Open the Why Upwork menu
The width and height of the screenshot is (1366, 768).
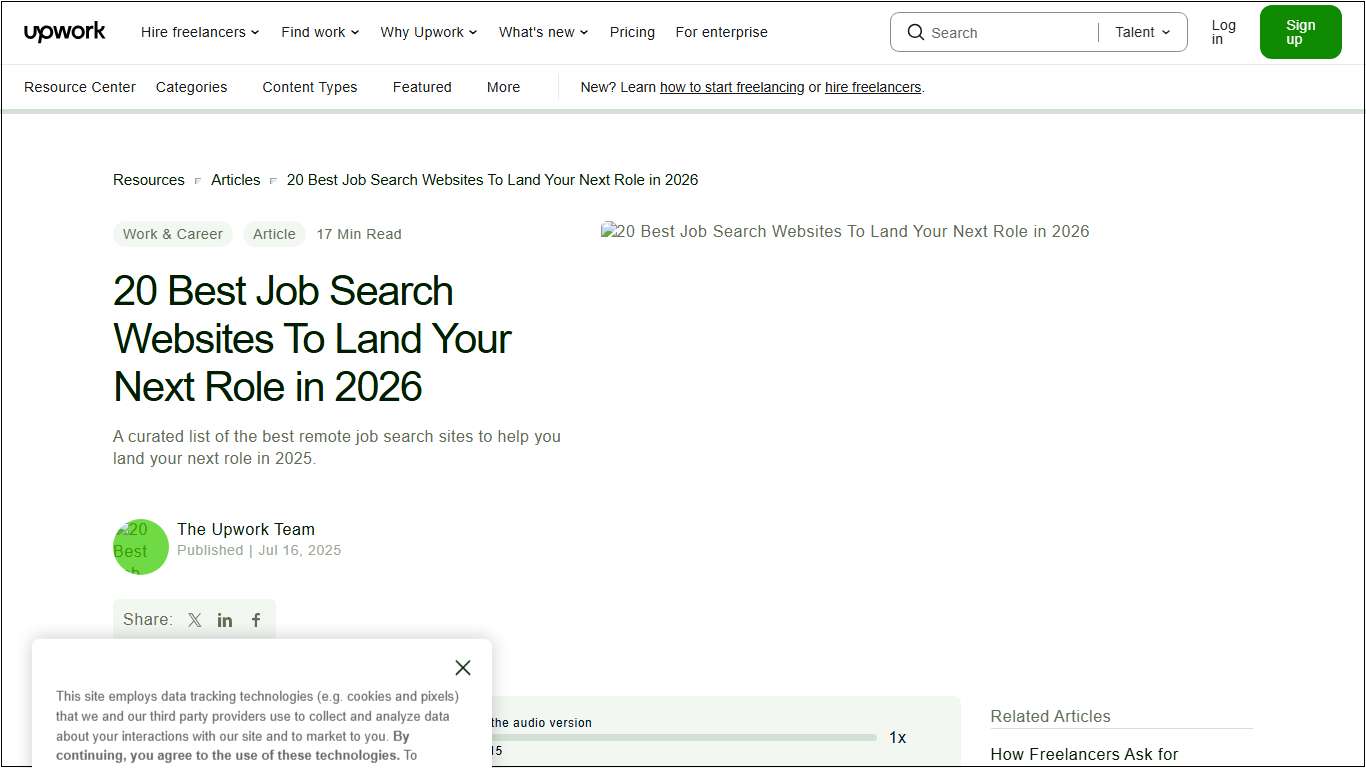(x=428, y=32)
